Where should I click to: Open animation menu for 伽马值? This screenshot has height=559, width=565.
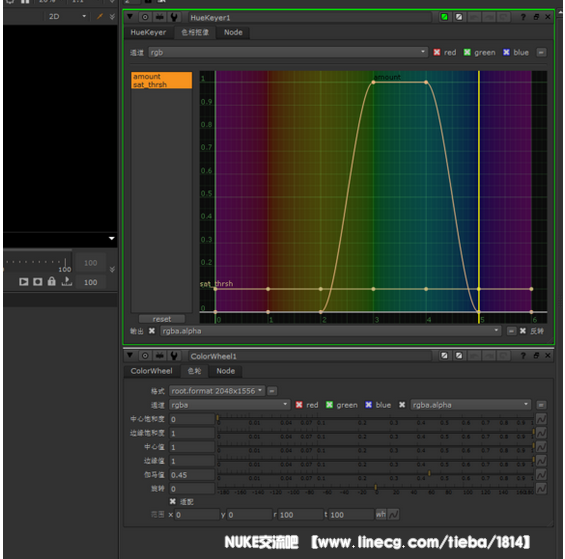click(x=541, y=475)
